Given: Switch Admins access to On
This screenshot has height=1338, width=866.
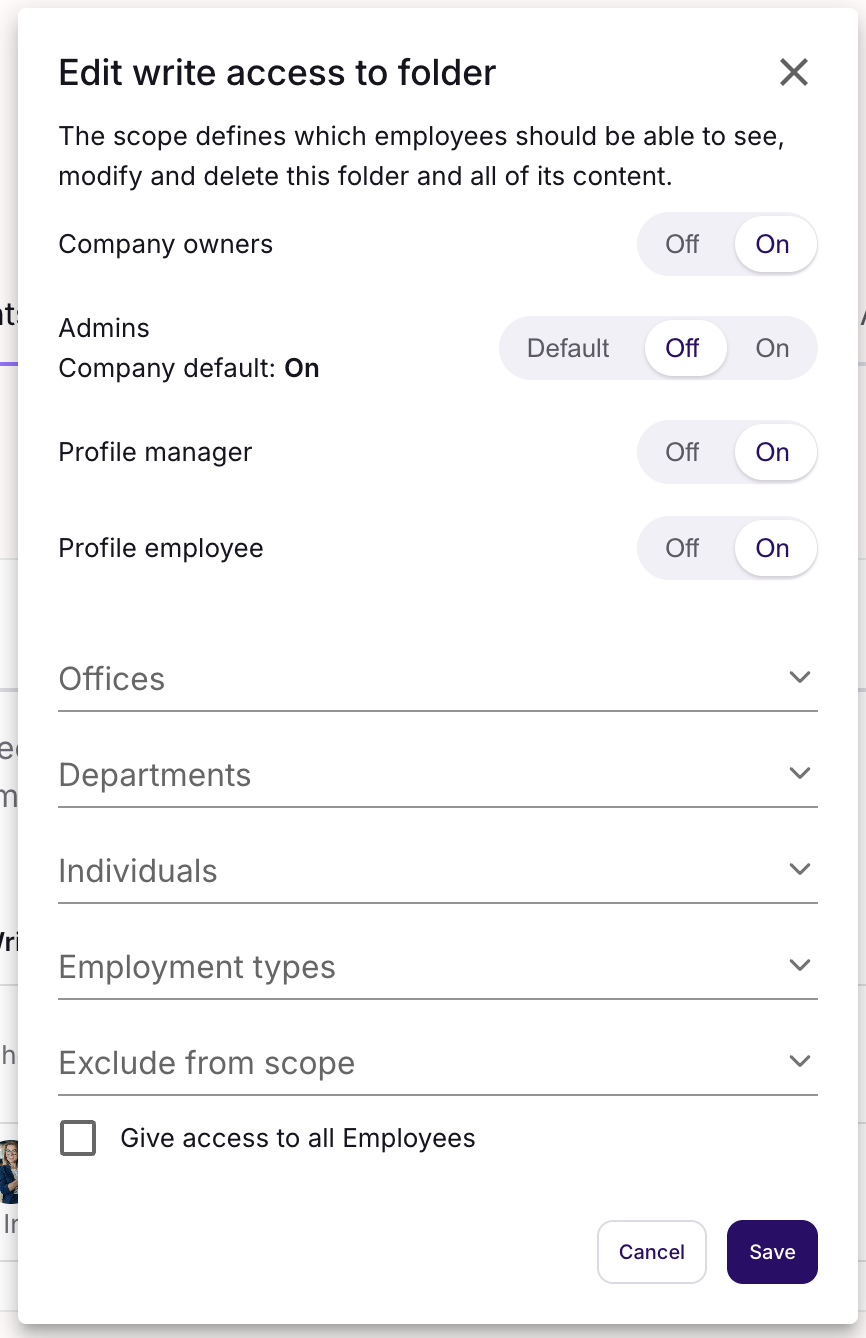Looking at the screenshot, I should tap(772, 348).
